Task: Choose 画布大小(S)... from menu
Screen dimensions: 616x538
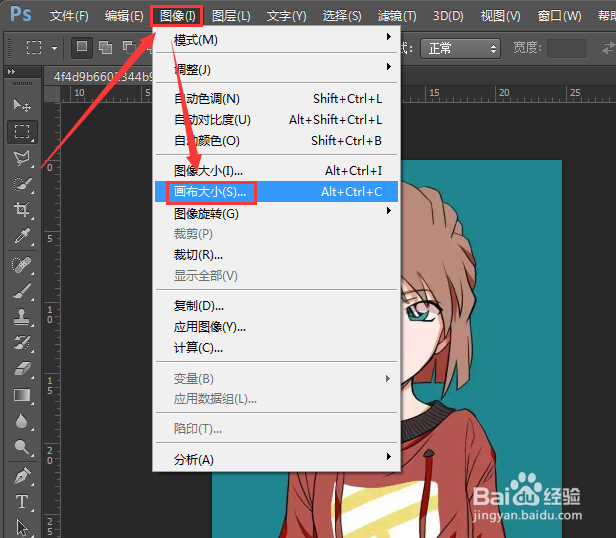Action: coord(277,192)
